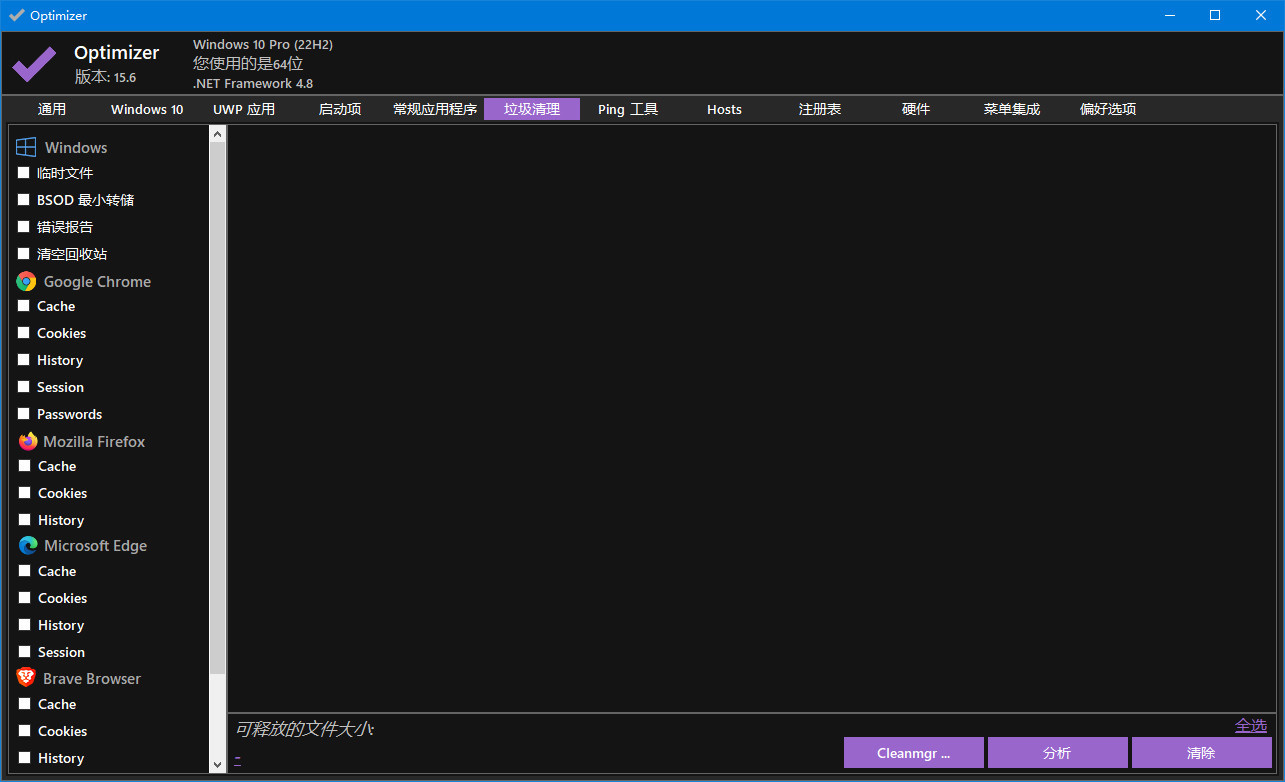Switch to the Windows 10 tab
The height and width of the screenshot is (782, 1285).
tap(147, 109)
